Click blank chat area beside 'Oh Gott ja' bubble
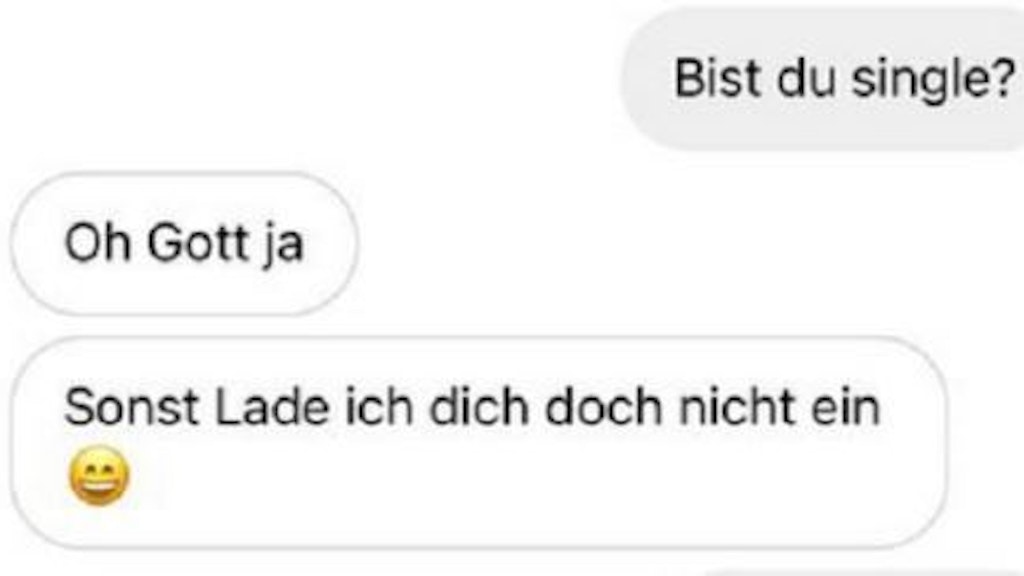 pyautogui.click(x=653, y=244)
